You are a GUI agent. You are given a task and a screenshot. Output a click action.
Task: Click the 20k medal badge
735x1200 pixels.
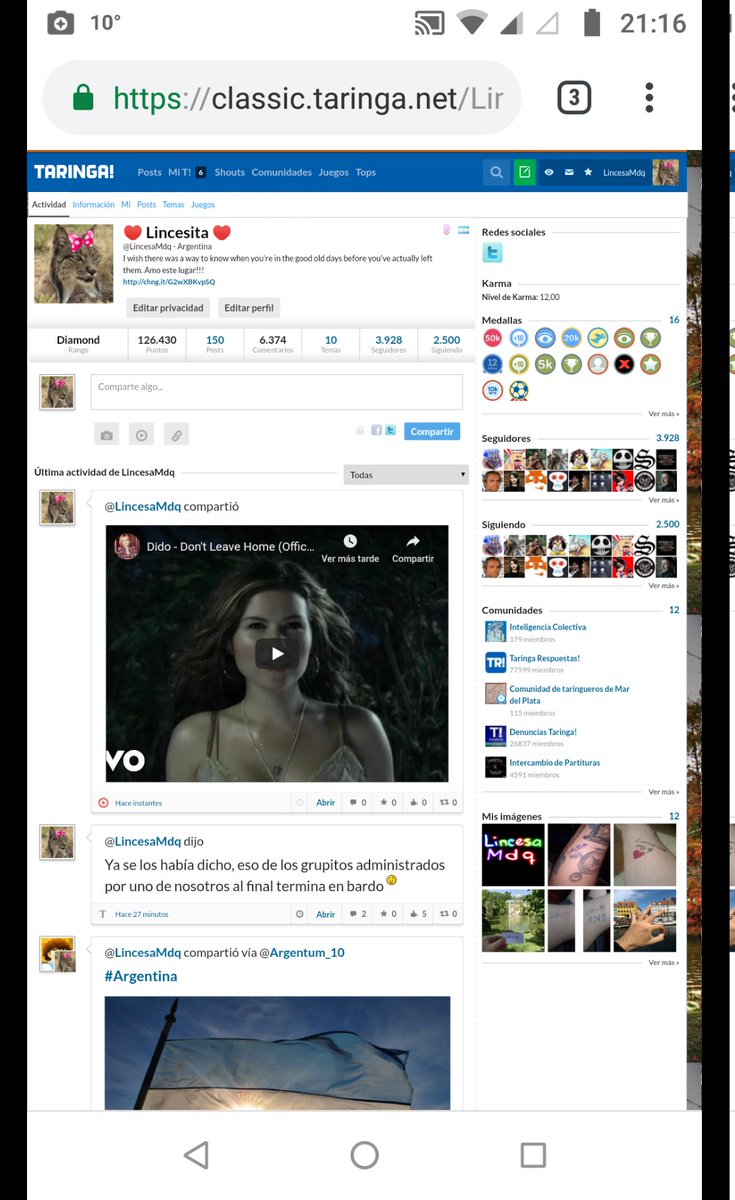click(x=571, y=338)
